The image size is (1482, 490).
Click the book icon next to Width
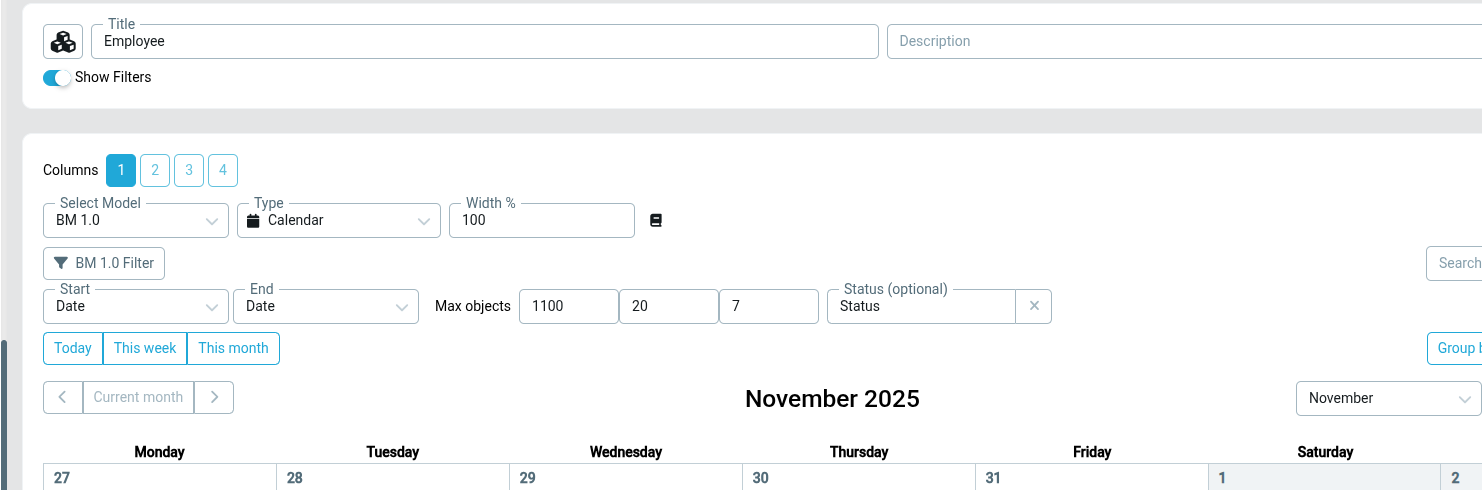656,220
